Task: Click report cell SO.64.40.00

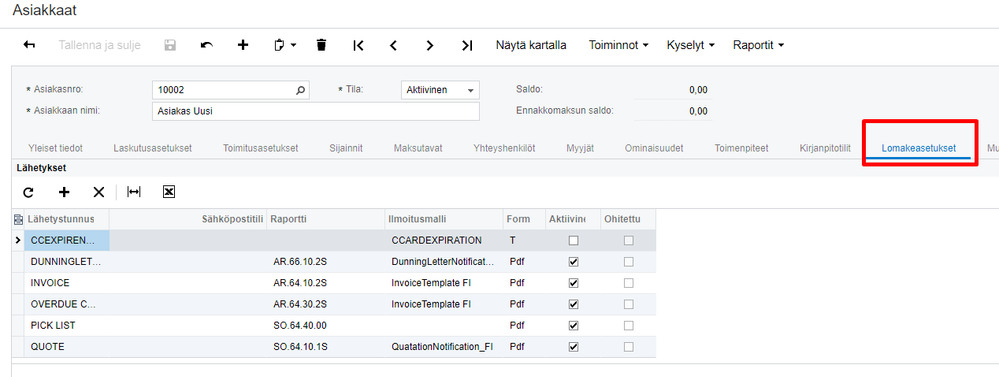Action: [326, 325]
